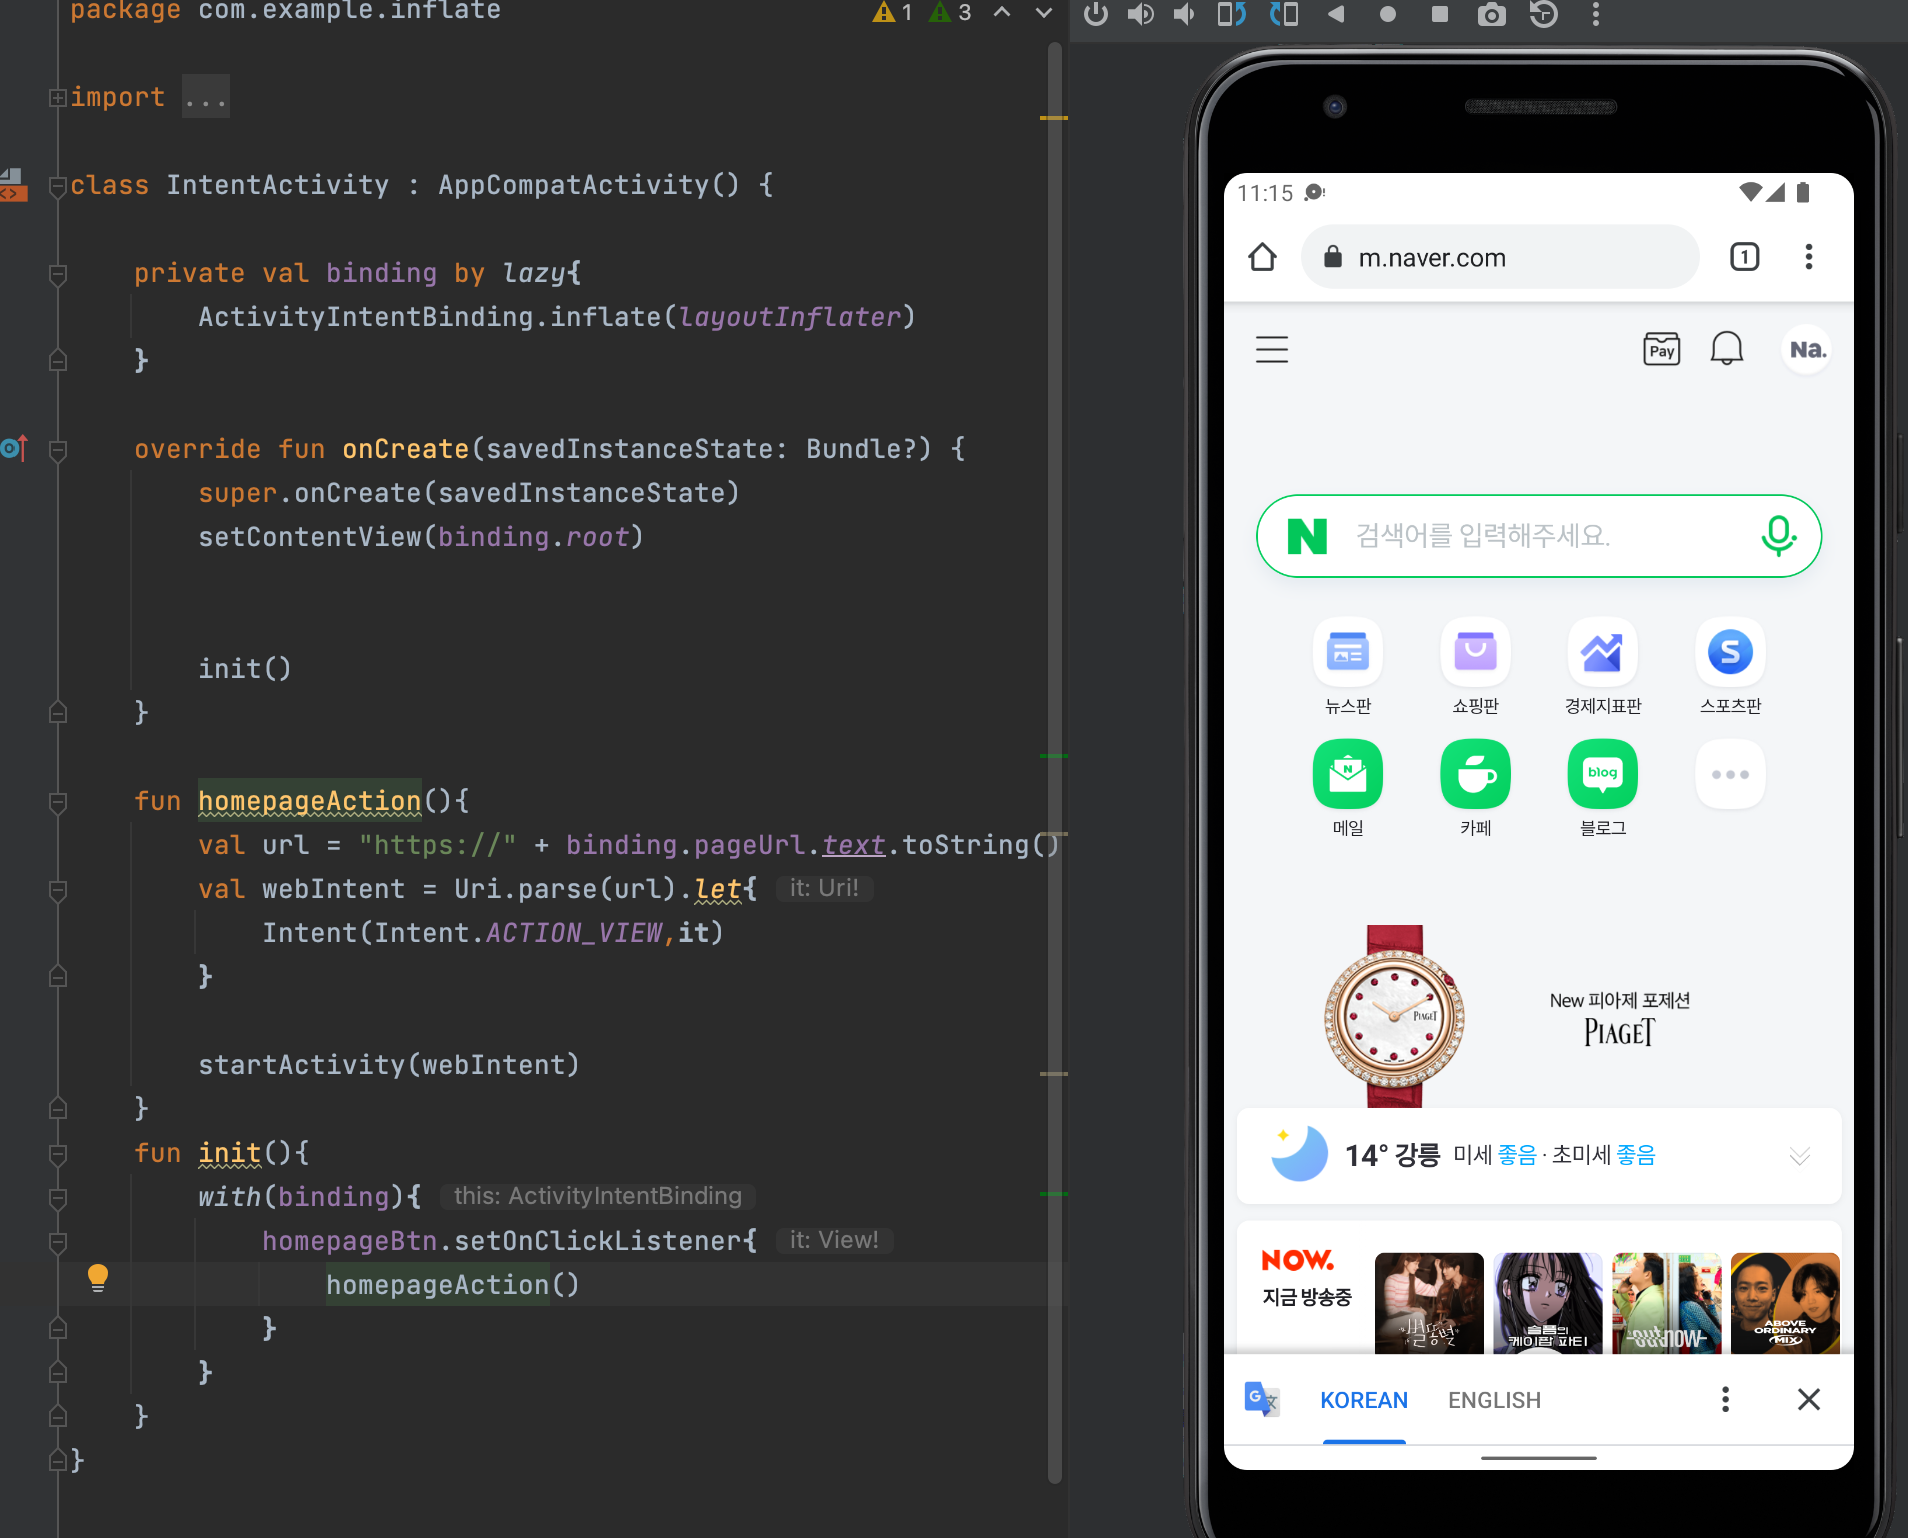This screenshot has width=1908, height=1538.
Task: Tap the emulator overview square button
Action: (x=1440, y=14)
